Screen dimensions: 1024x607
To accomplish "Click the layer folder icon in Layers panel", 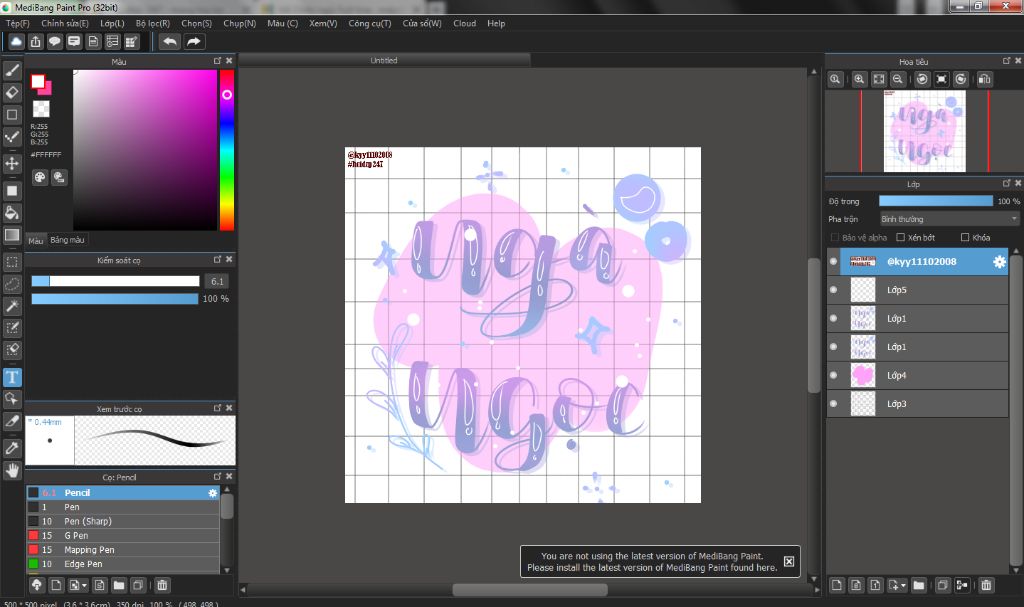I will pyautogui.click(x=919, y=585).
